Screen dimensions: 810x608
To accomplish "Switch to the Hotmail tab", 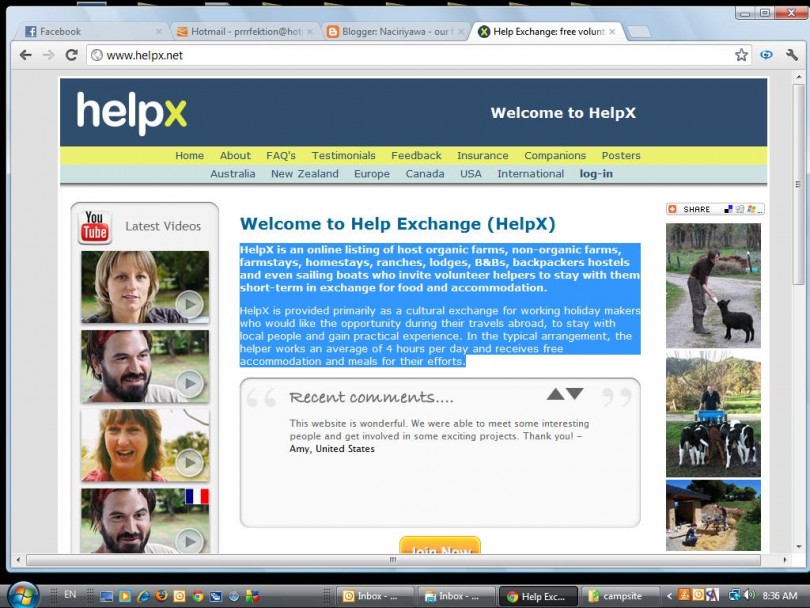I will [x=244, y=32].
